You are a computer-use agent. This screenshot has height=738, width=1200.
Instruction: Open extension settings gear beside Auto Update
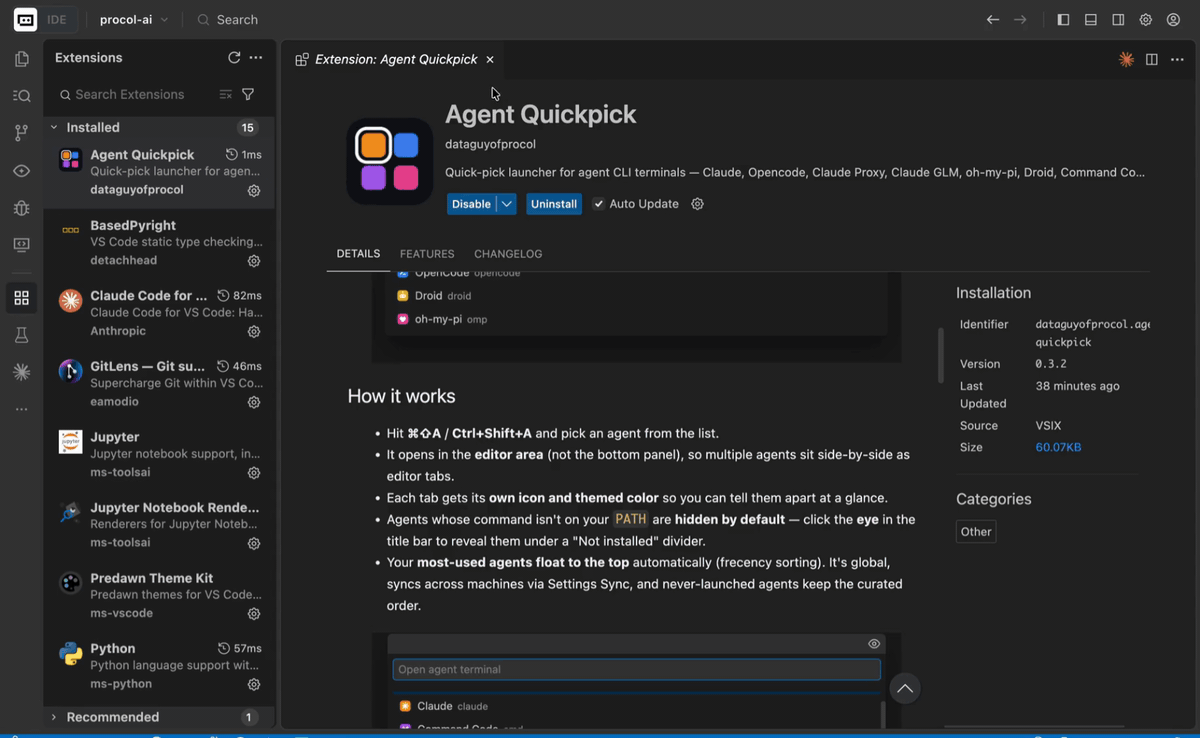pos(698,204)
